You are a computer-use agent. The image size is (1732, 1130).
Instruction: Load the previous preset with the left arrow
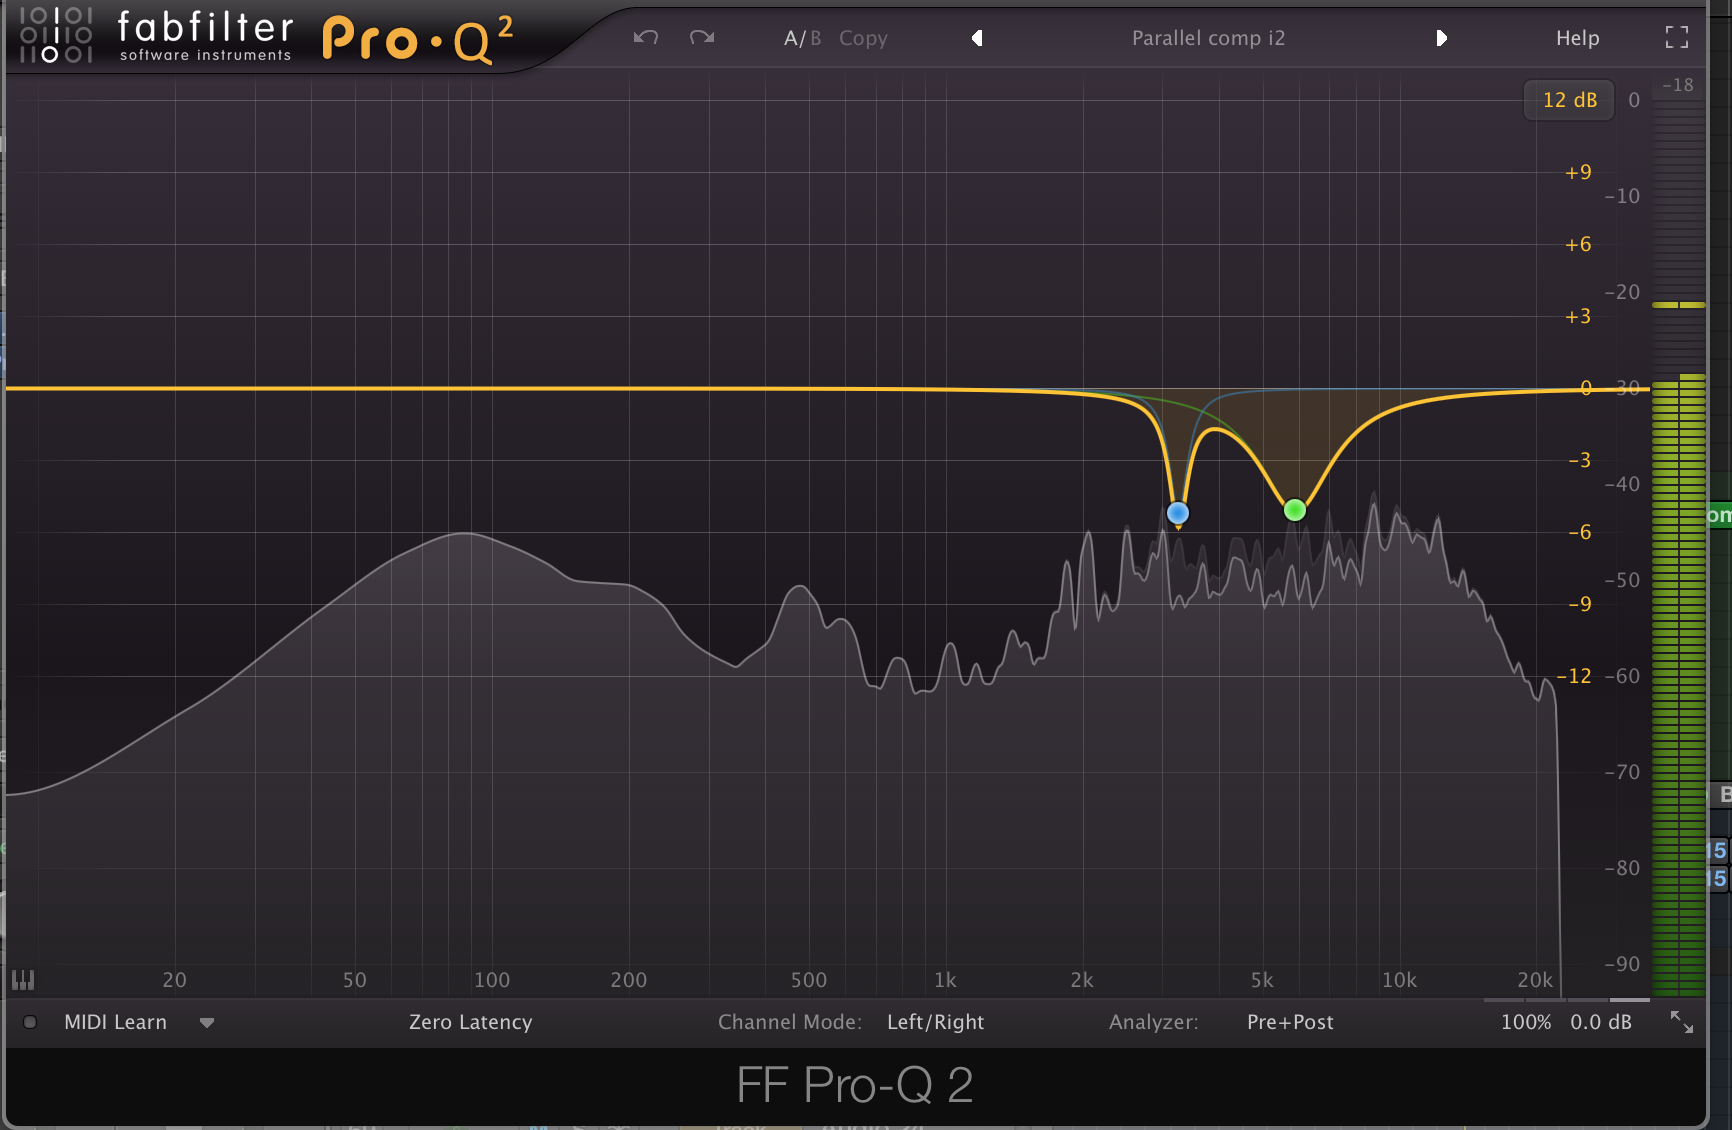pos(977,38)
